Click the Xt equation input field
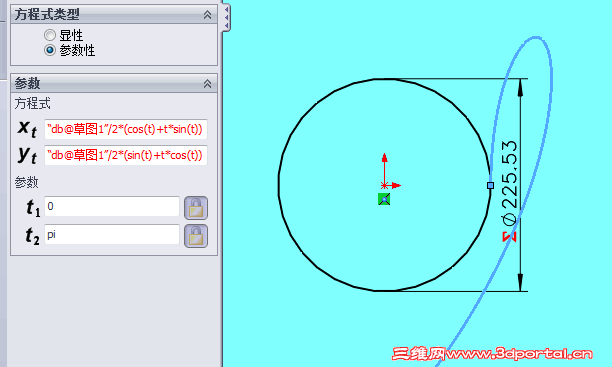 tap(126, 129)
